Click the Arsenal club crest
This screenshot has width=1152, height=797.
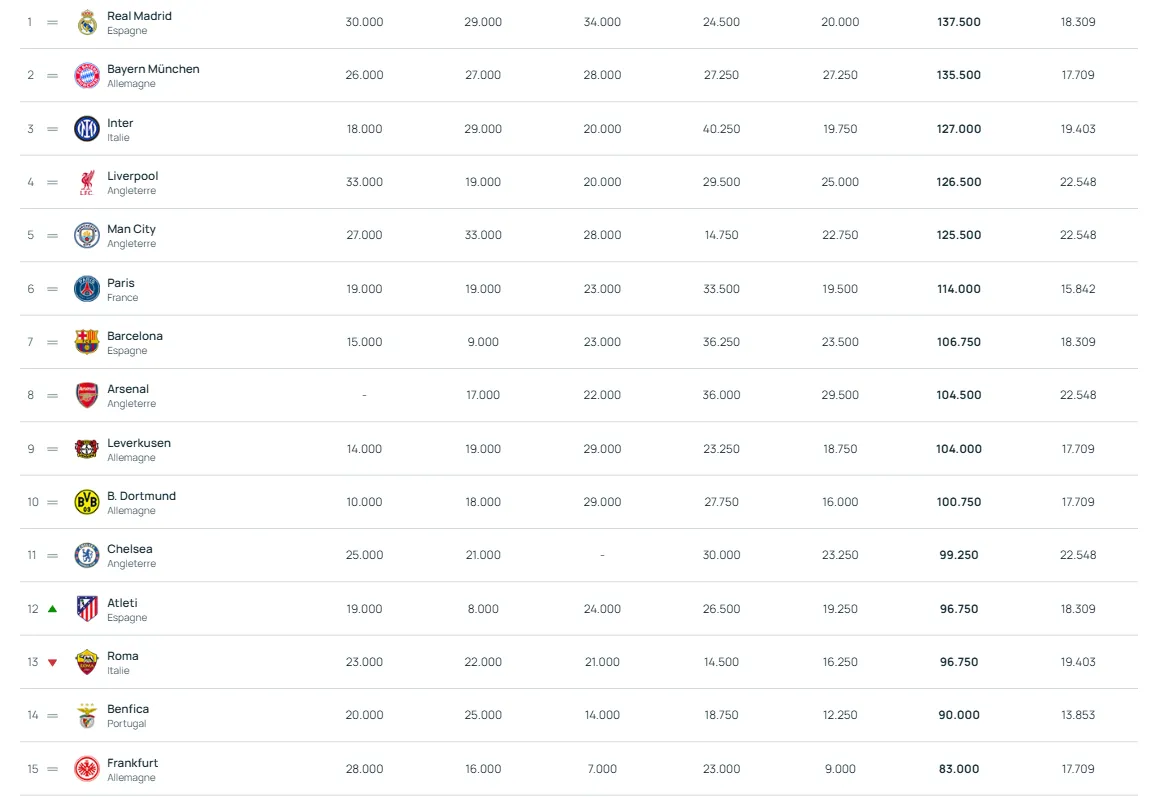point(87,395)
